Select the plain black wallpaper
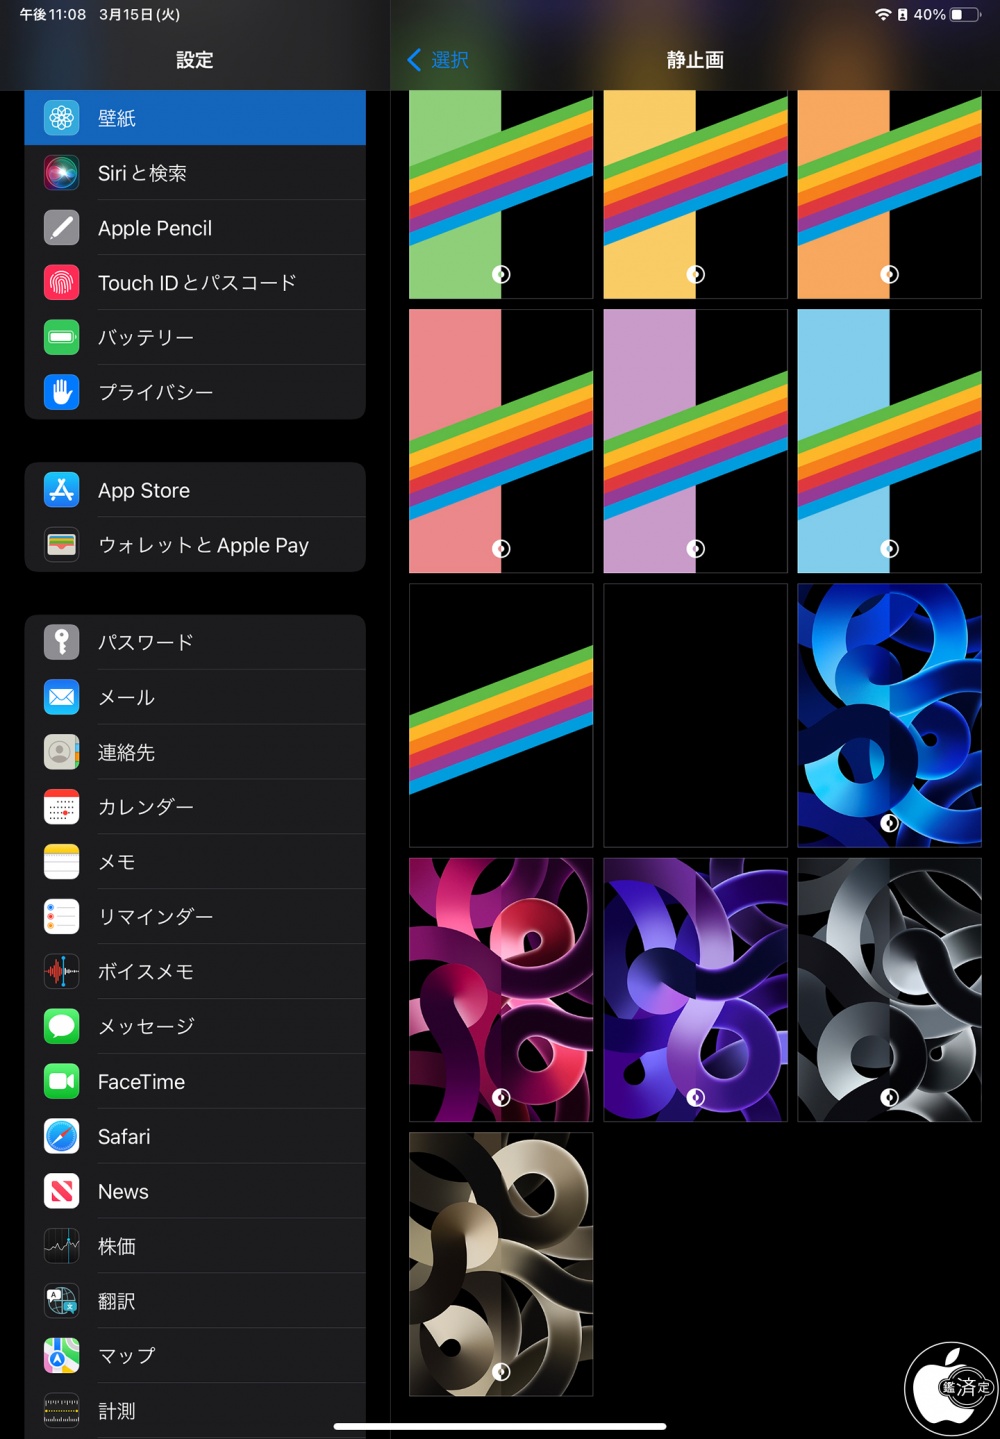Image resolution: width=1000 pixels, height=1439 pixels. pyautogui.click(x=695, y=715)
